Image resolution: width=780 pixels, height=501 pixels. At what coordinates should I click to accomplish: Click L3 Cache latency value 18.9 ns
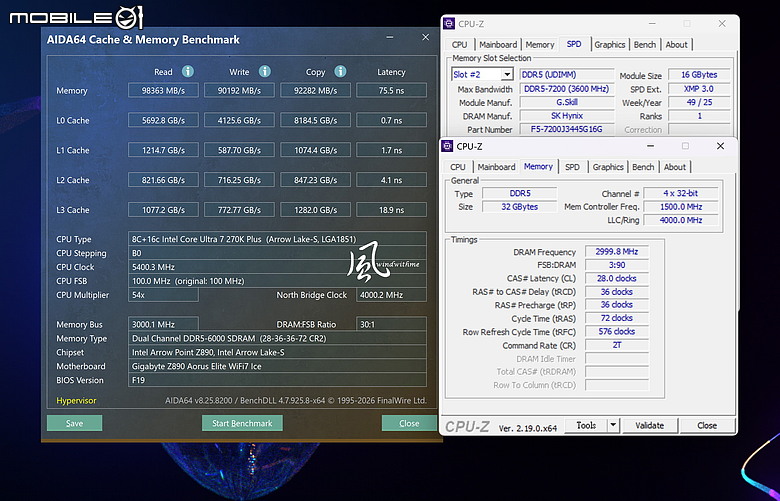point(391,209)
